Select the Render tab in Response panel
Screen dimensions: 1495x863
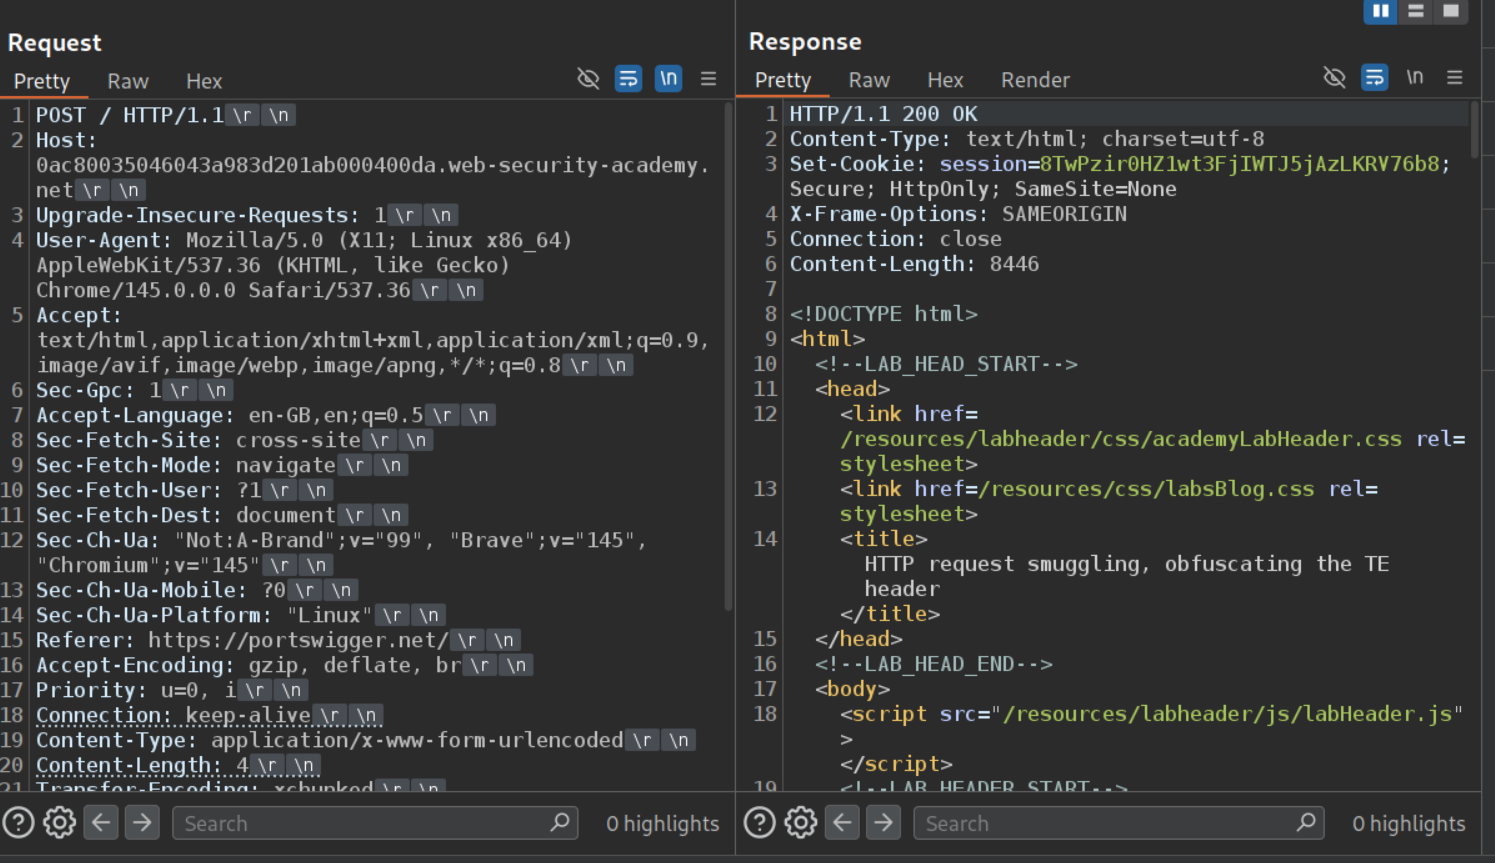[1035, 80]
